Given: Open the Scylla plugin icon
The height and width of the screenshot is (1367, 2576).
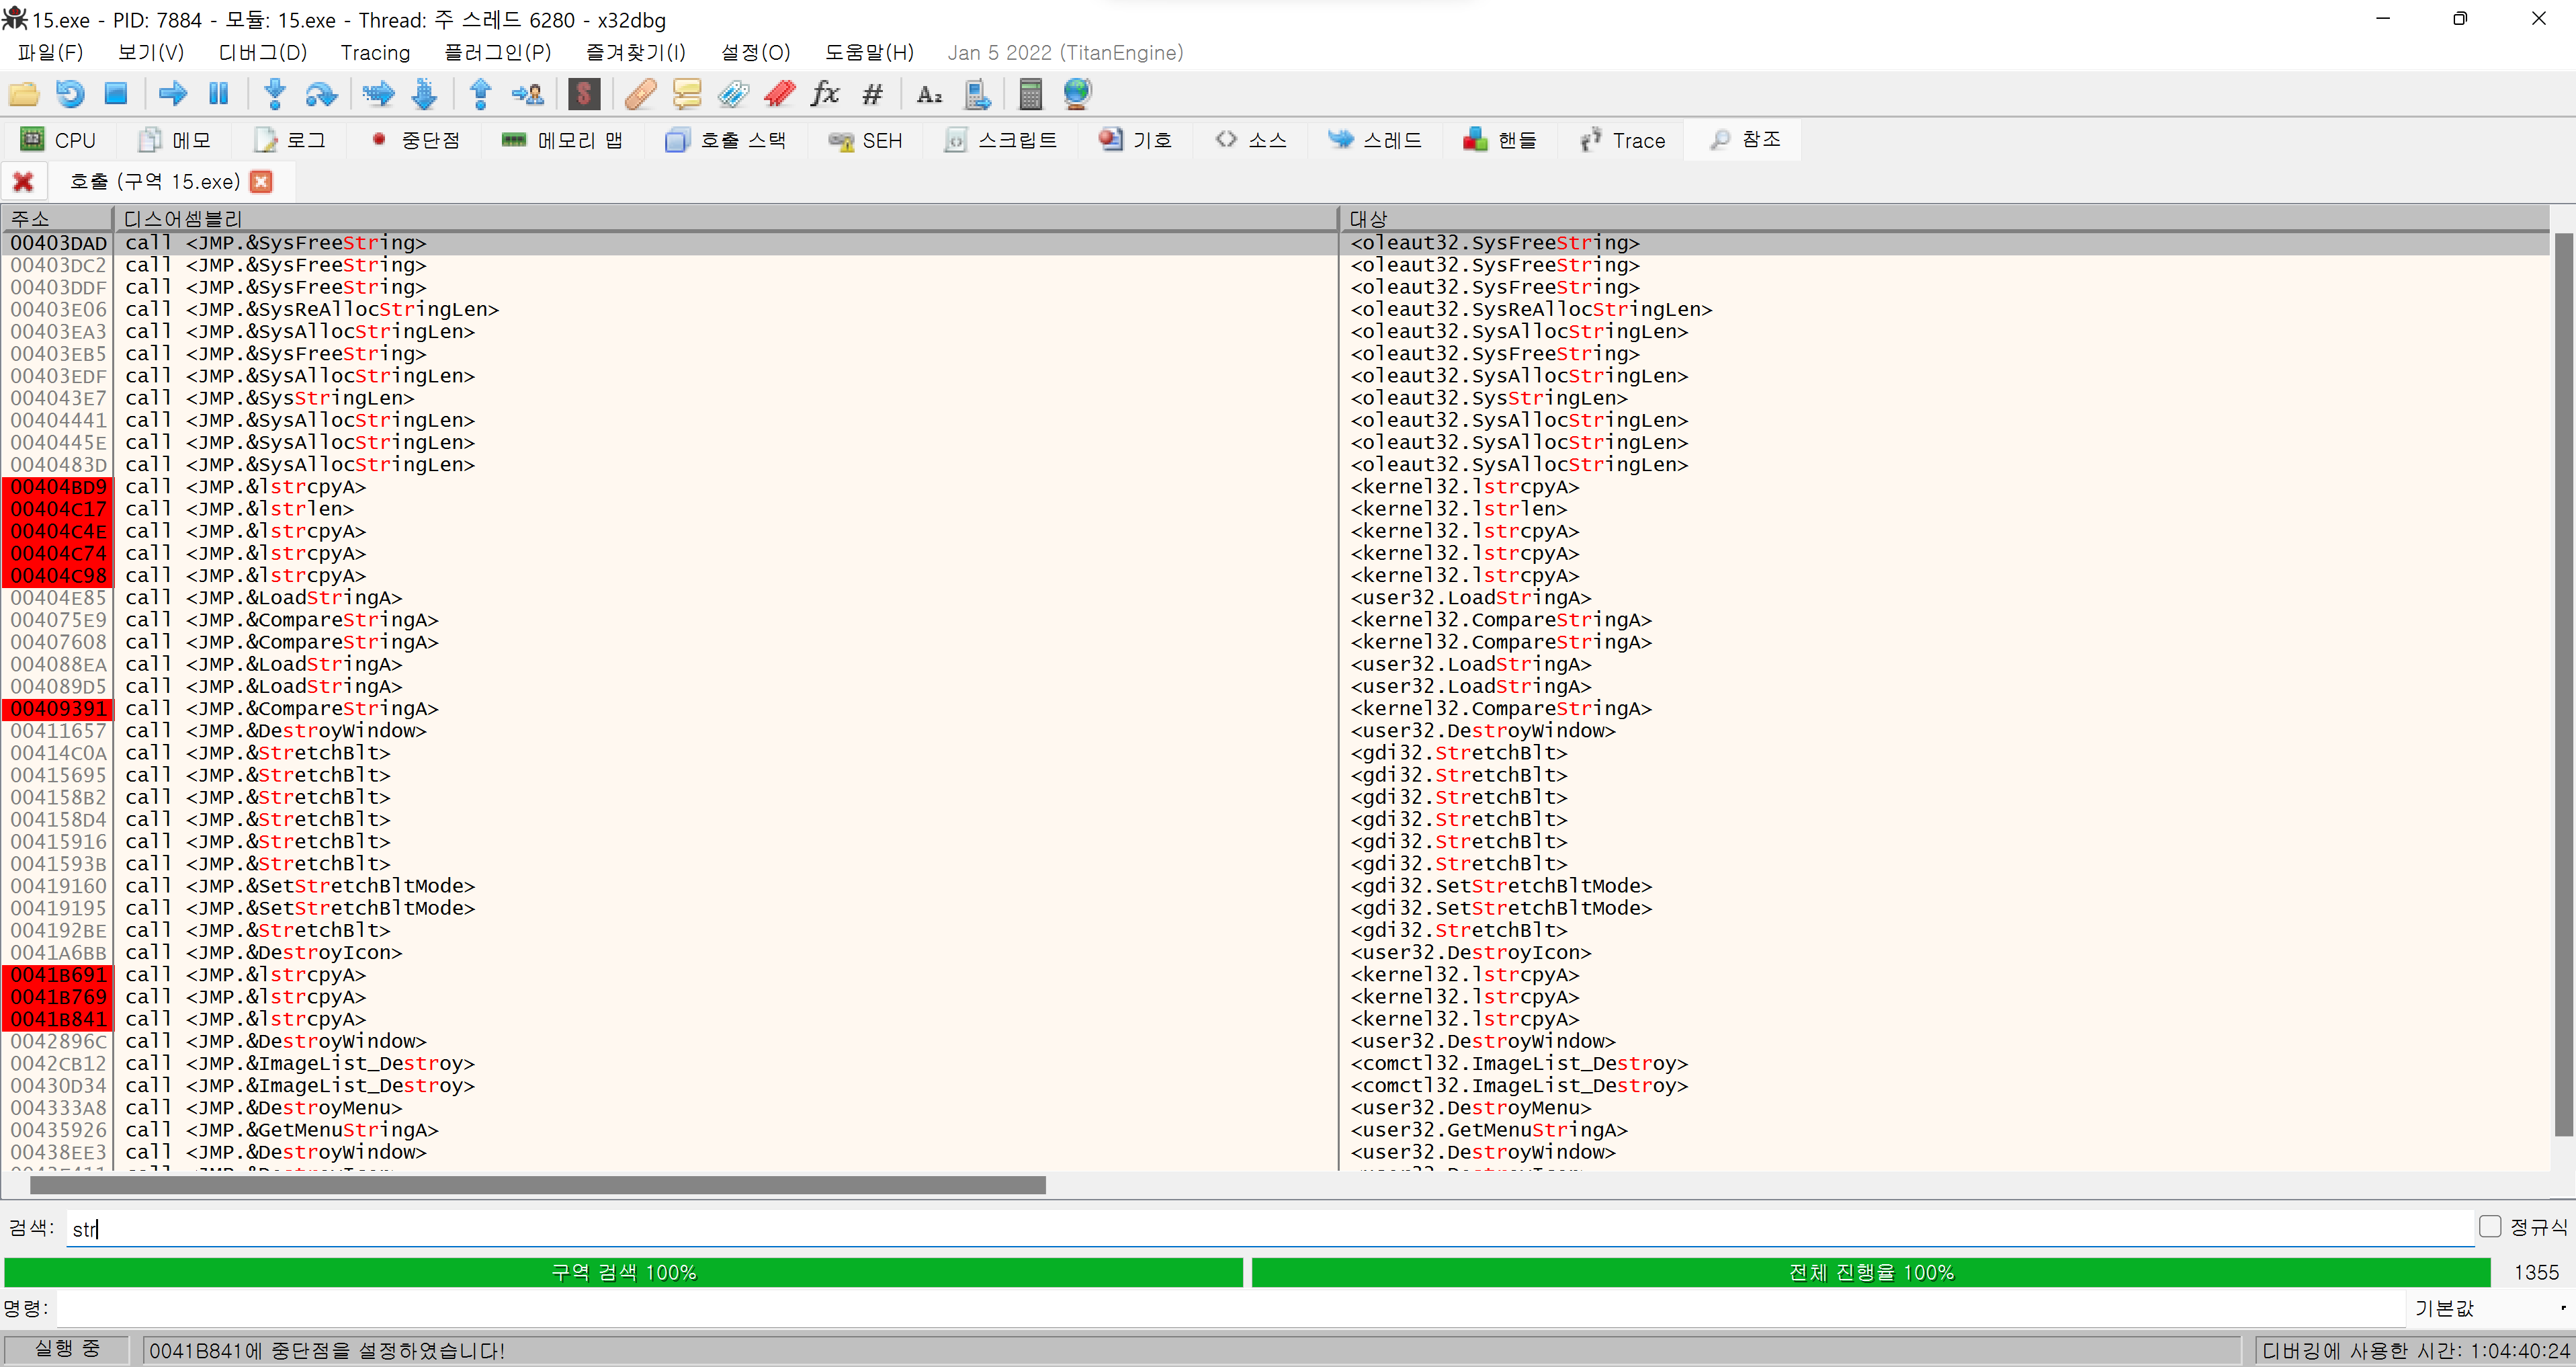Looking at the screenshot, I should (584, 94).
